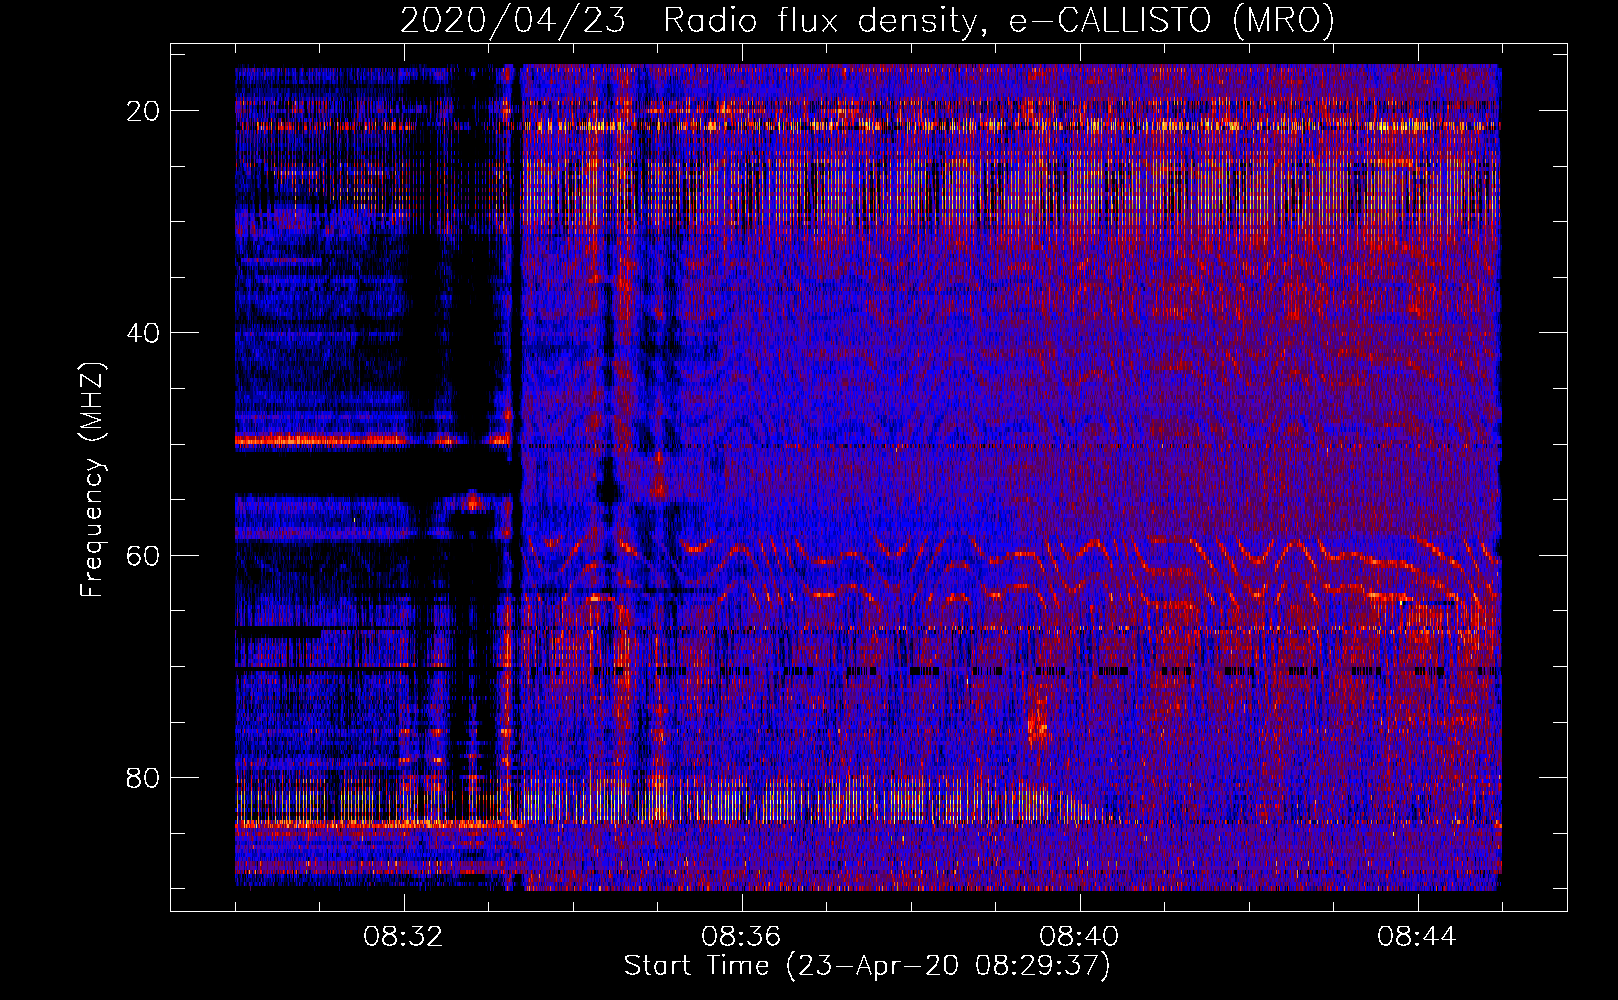Click the 08:36 time tick label
The image size is (1618, 1000).
click(741, 937)
